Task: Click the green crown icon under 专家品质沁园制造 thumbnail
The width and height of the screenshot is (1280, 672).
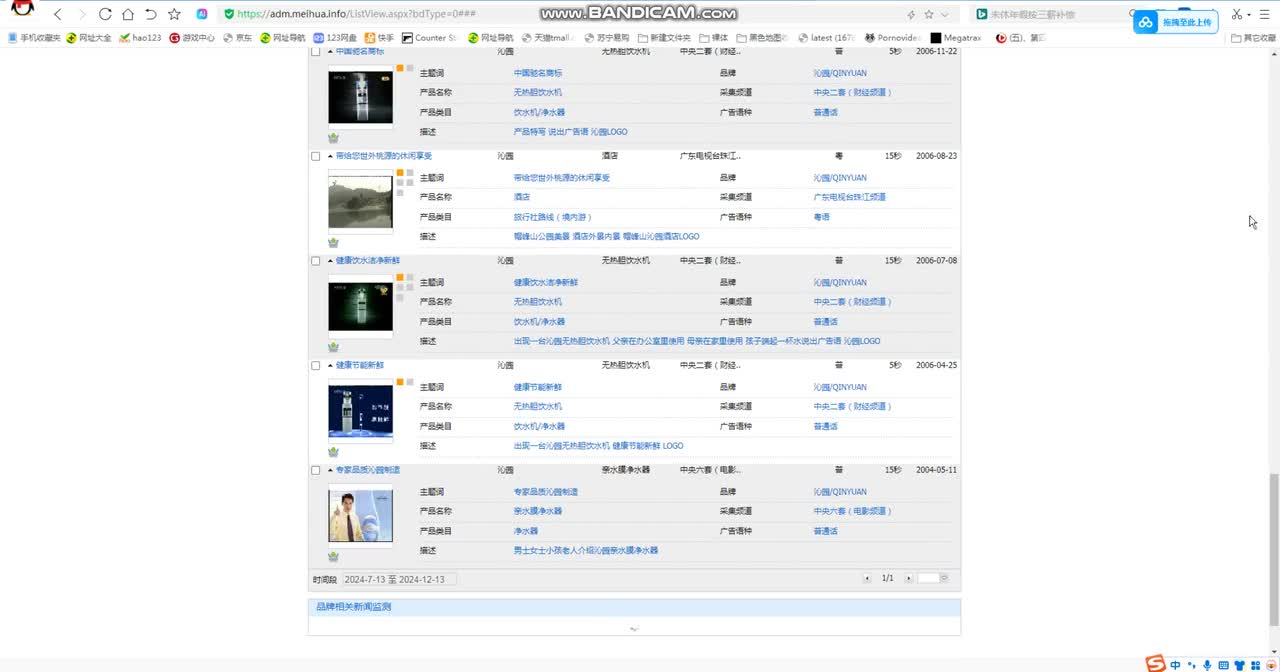Action: [x=333, y=557]
